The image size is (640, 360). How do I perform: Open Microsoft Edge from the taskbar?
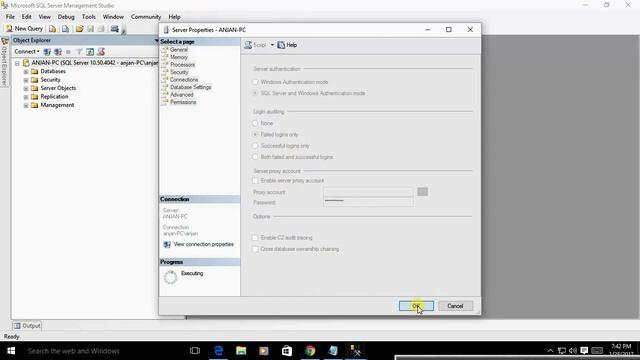point(218,351)
